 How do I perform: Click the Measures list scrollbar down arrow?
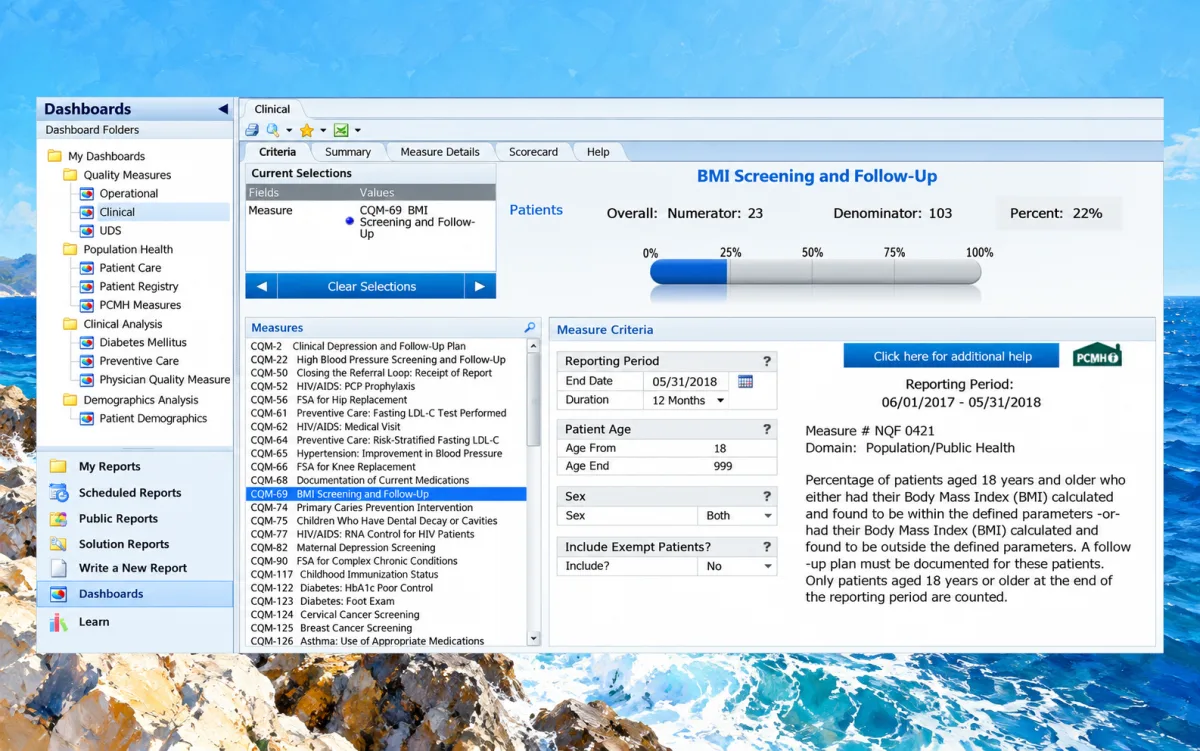click(x=533, y=638)
